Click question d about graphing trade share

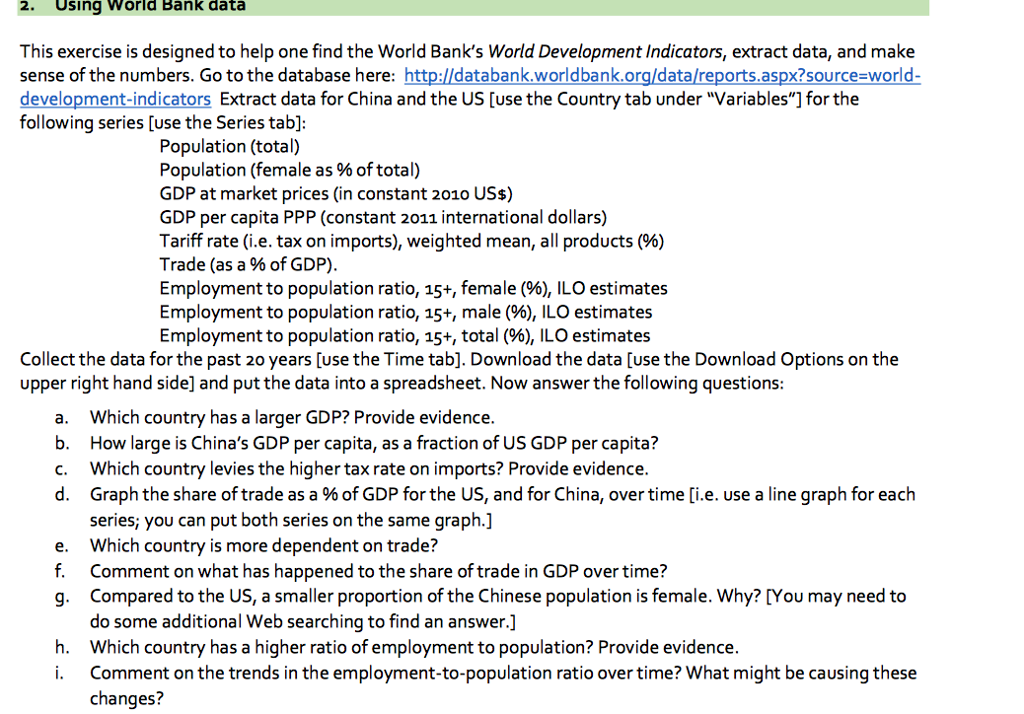pyautogui.click(x=502, y=494)
